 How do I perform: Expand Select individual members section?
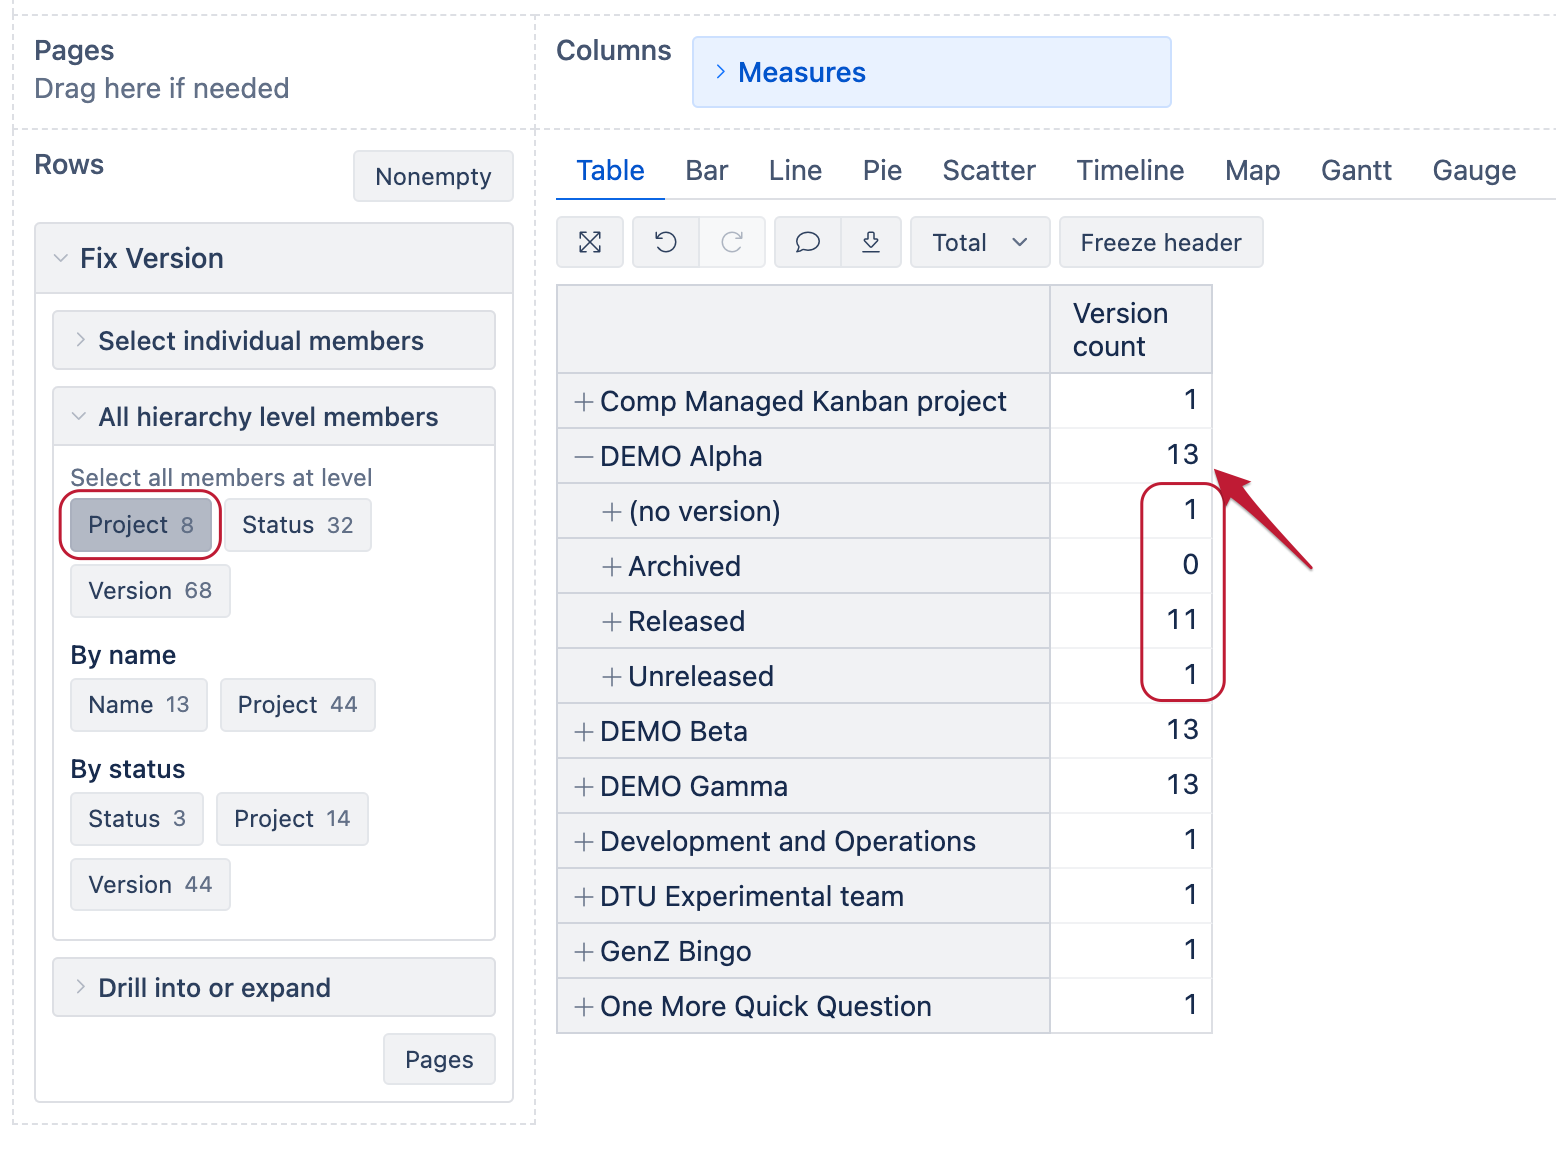pyautogui.click(x=260, y=340)
